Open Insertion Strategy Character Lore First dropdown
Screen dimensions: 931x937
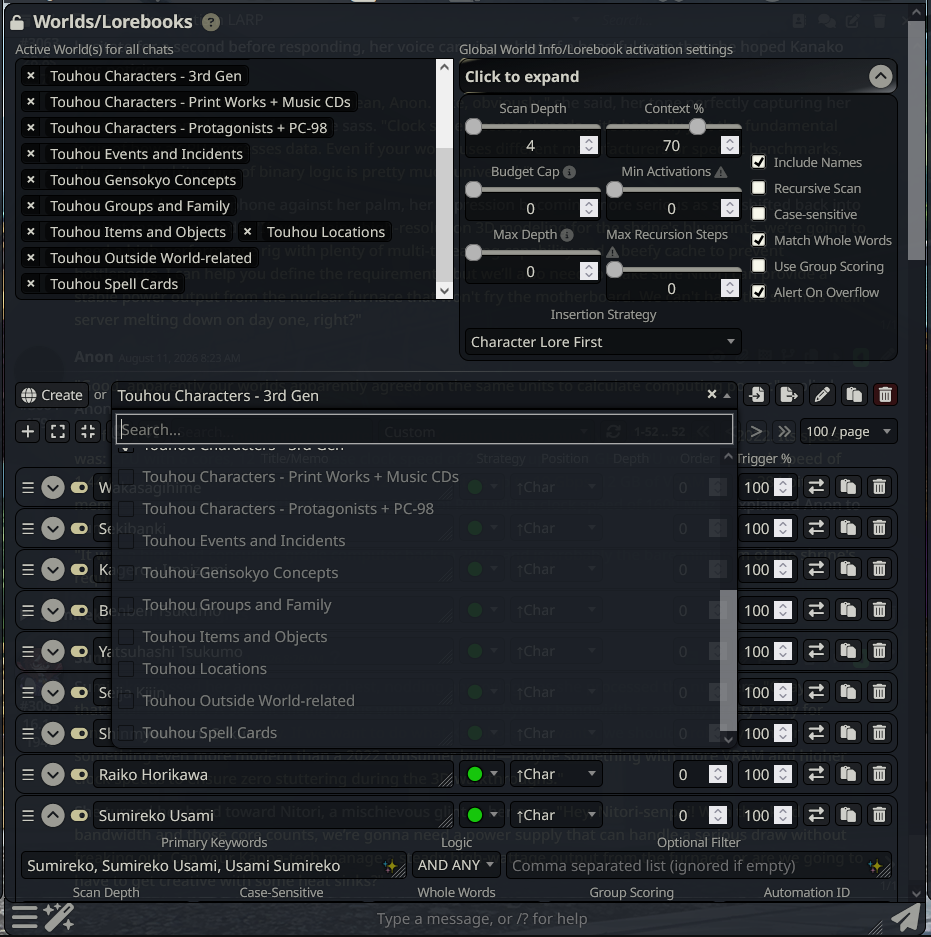coord(603,342)
